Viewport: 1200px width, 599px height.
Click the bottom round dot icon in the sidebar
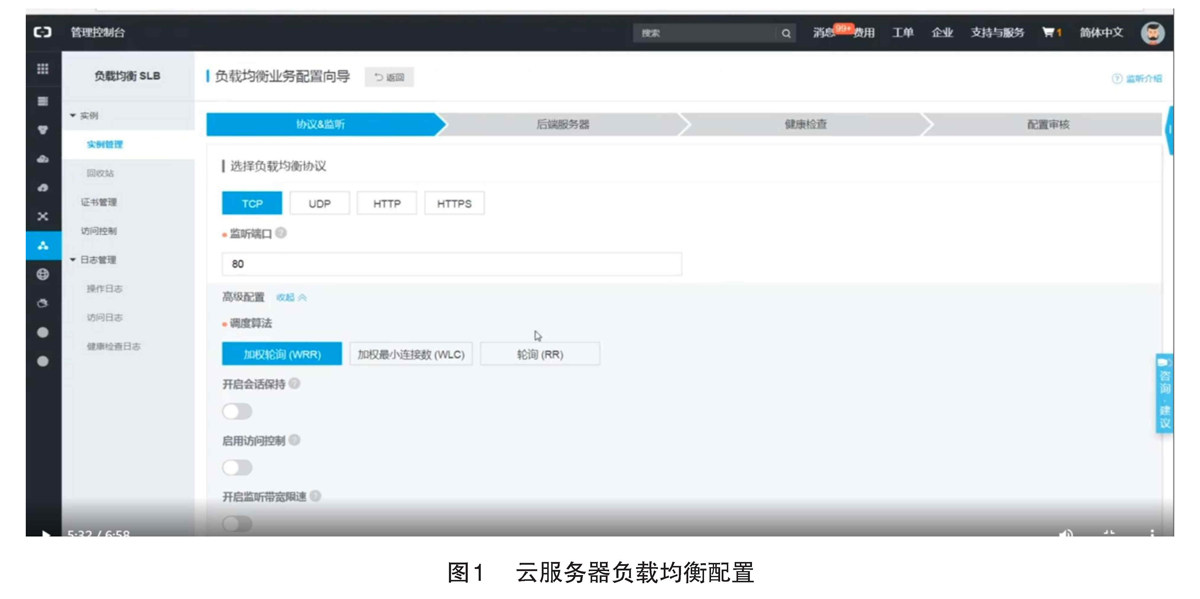tap(42, 361)
